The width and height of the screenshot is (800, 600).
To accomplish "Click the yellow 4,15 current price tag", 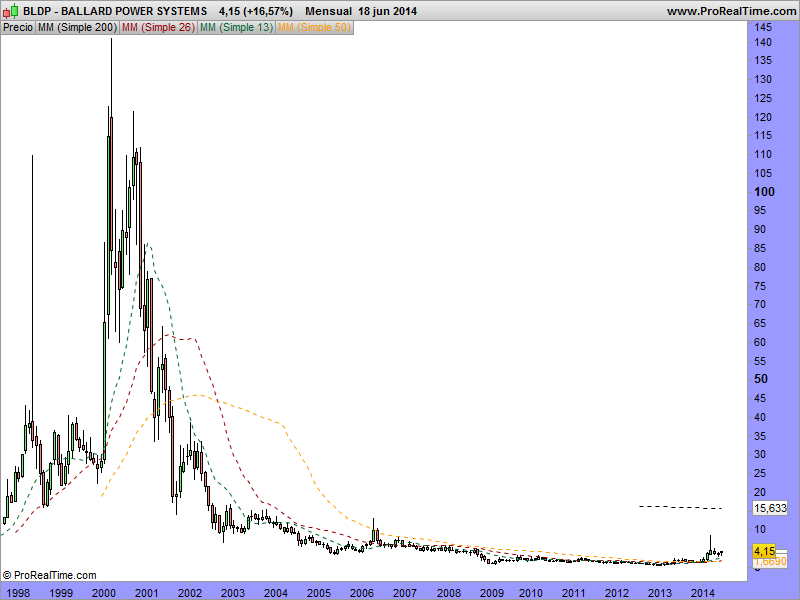I will point(764,551).
